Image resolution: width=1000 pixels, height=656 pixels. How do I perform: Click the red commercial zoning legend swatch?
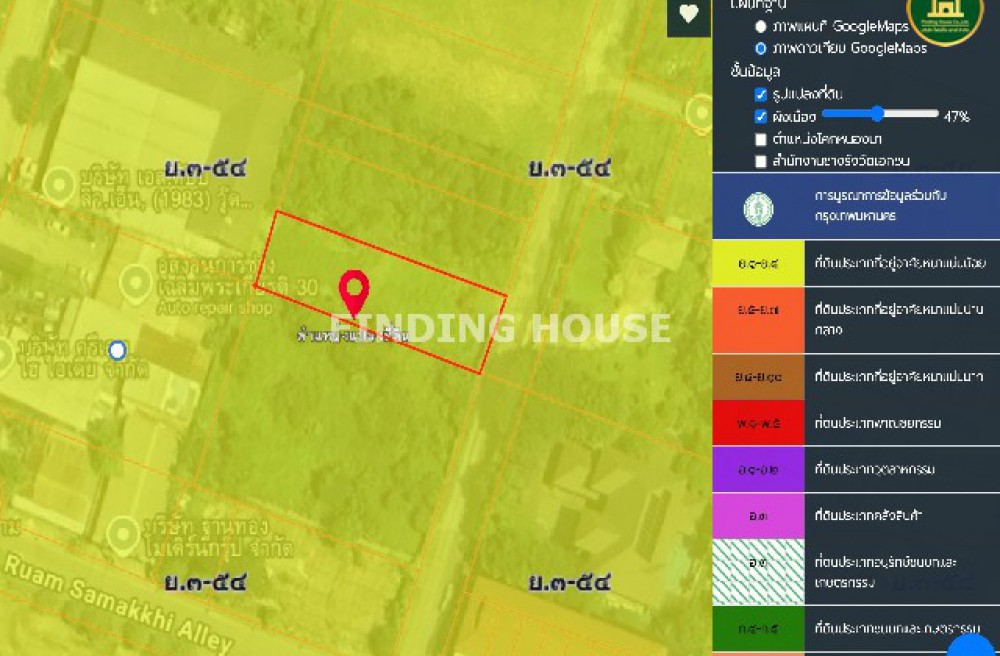[758, 423]
